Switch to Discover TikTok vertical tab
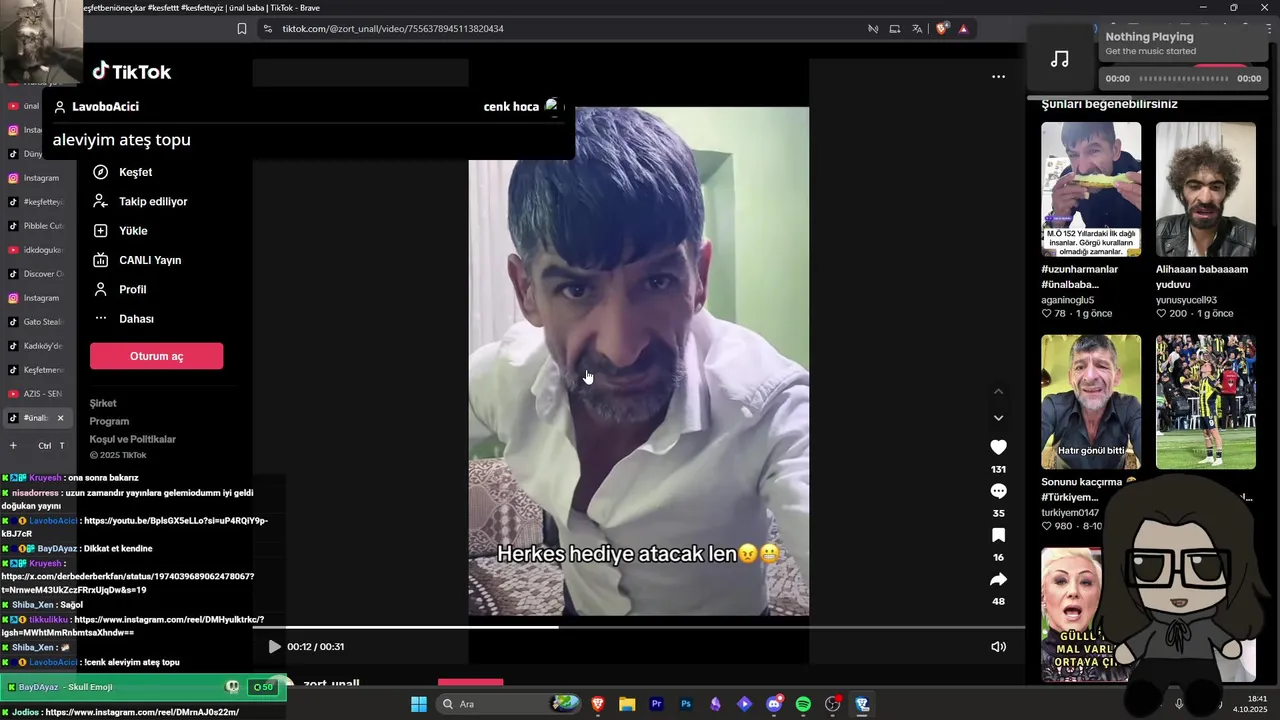The height and width of the screenshot is (720, 1280). point(36,274)
